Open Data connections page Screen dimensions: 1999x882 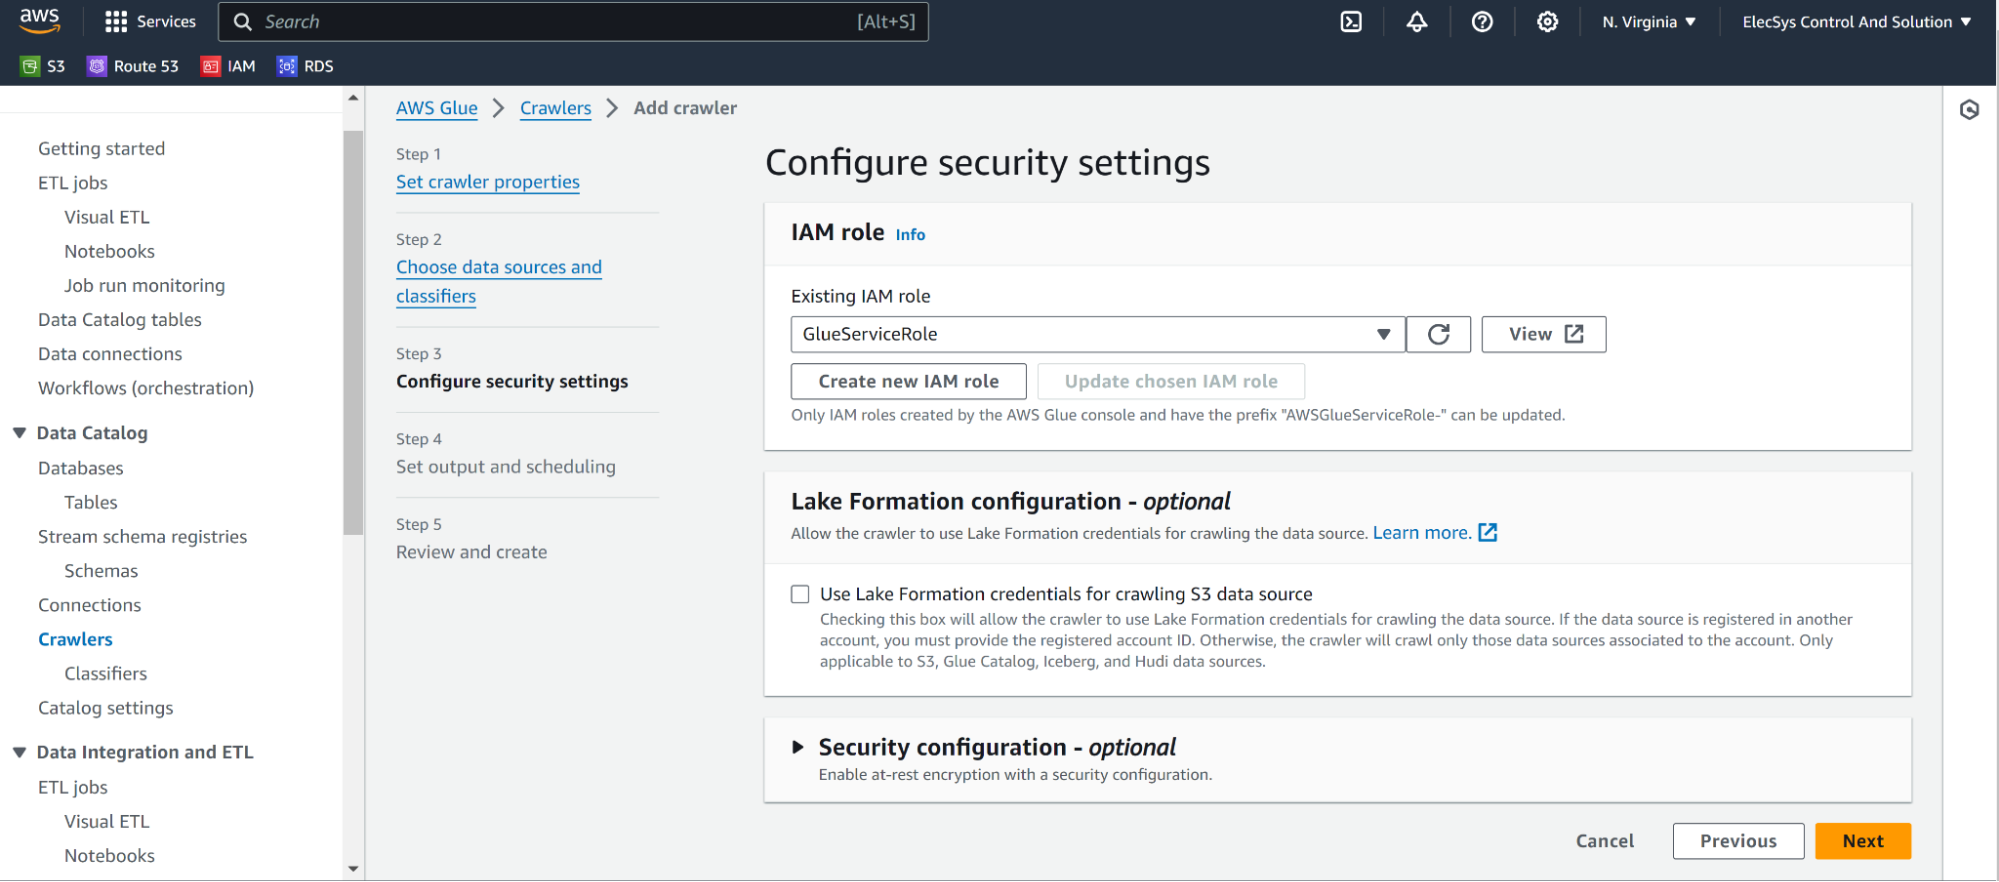coord(110,353)
